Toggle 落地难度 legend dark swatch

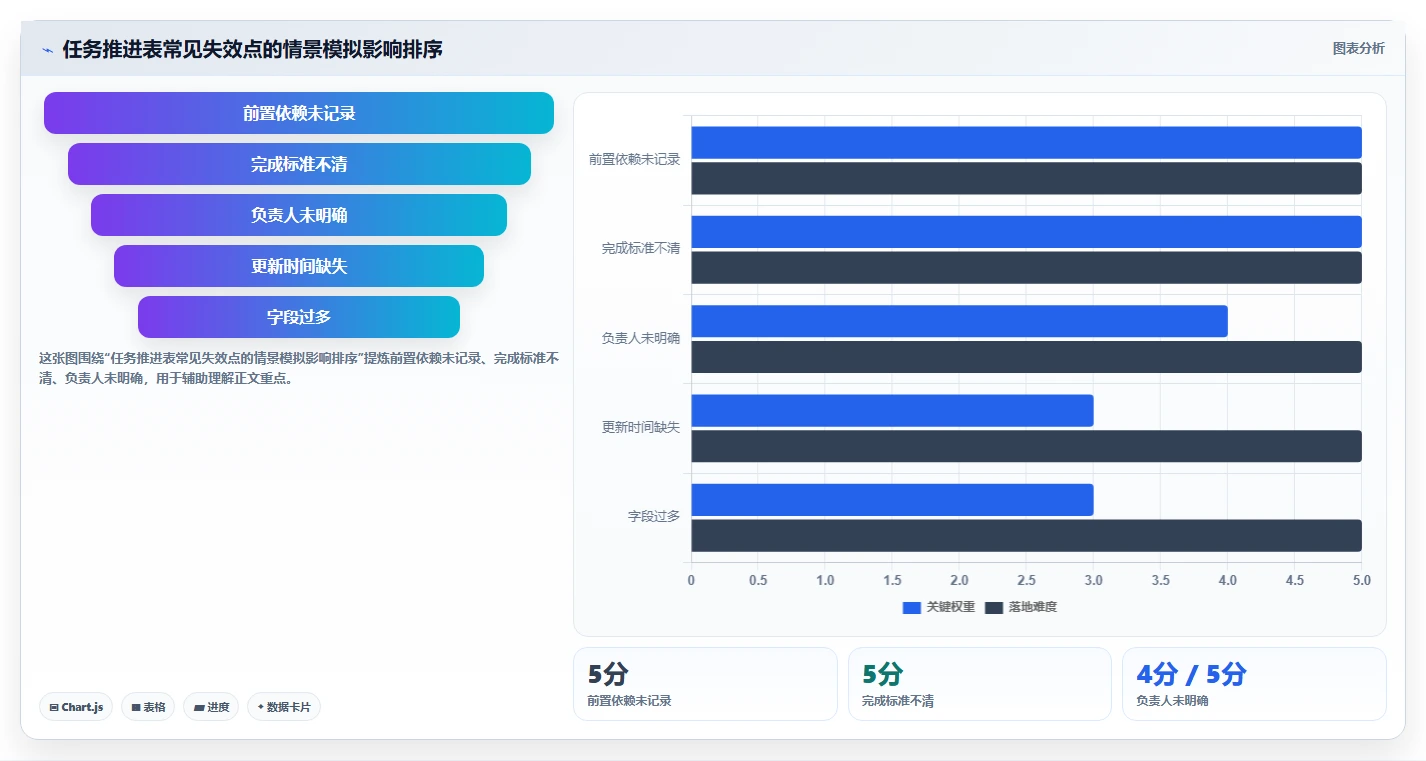point(993,607)
